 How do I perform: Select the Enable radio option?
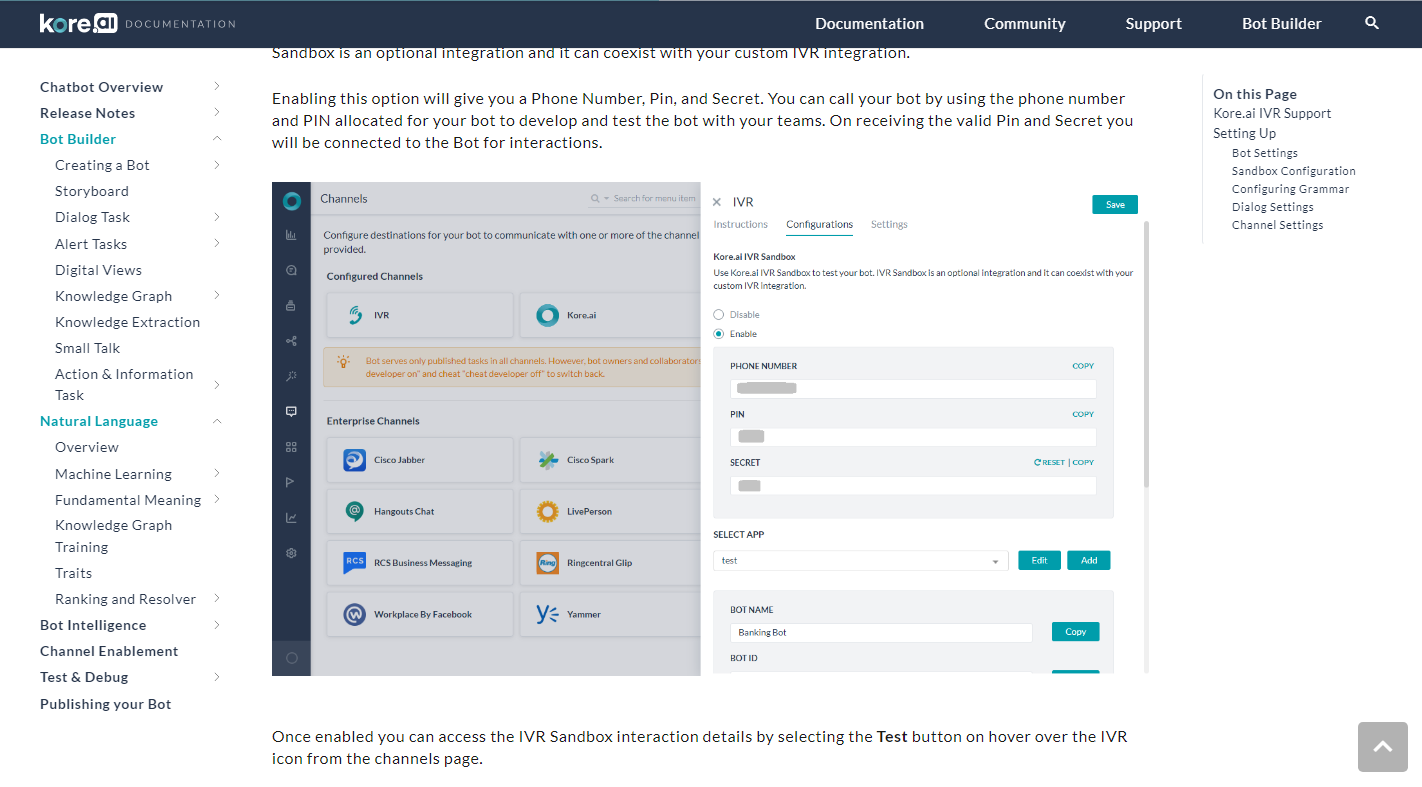pos(718,334)
